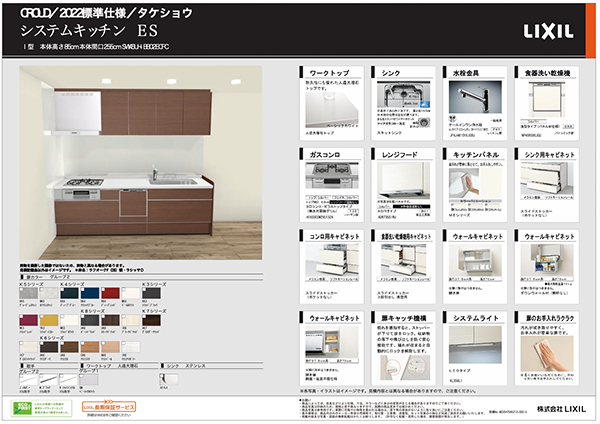
Task: Click the gas cooktop in the kitchen render
Action: click(x=84, y=182)
